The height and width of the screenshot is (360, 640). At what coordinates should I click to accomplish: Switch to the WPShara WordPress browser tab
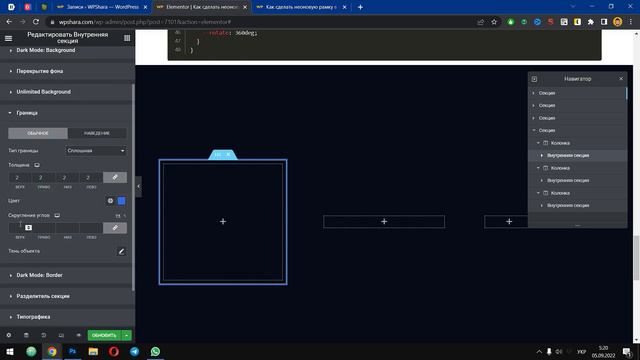click(102, 7)
